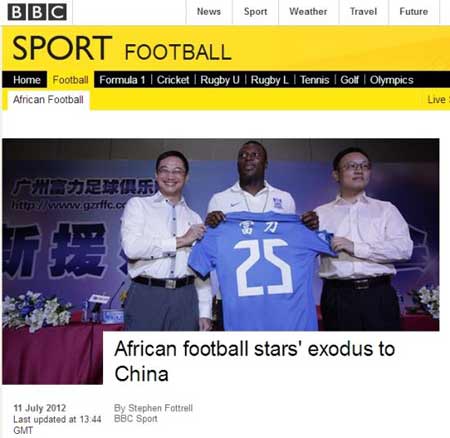Click the BBC logo
The width and height of the screenshot is (450, 438).
point(37,12)
